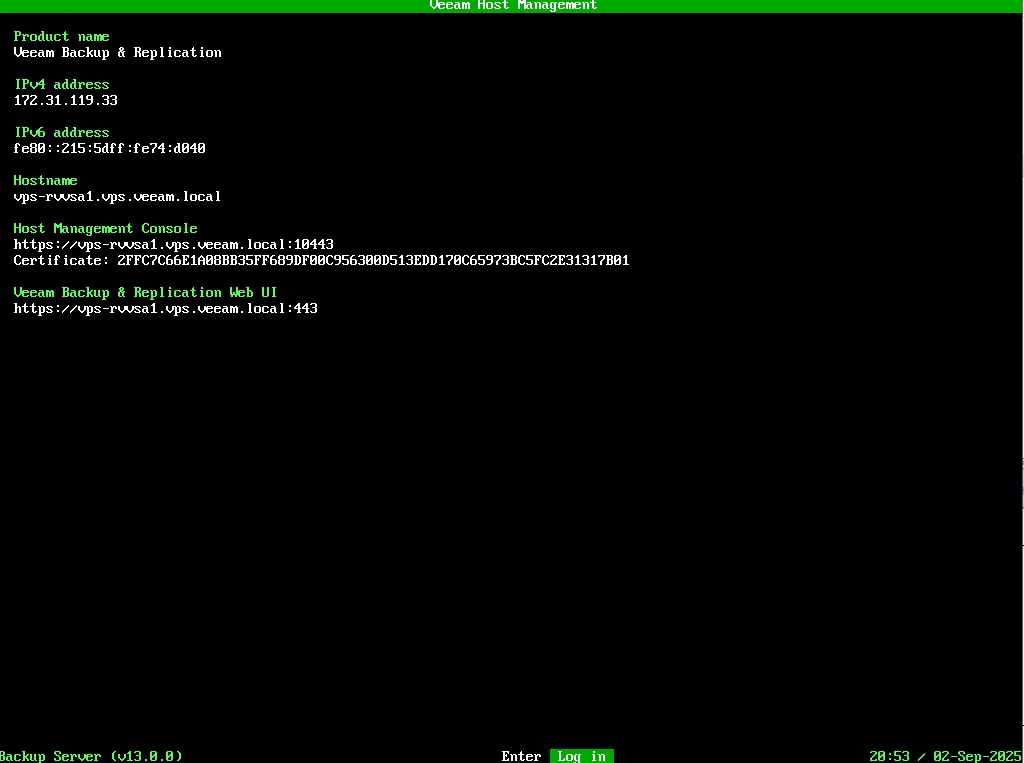Select the IPv6 address label

click(x=61, y=132)
